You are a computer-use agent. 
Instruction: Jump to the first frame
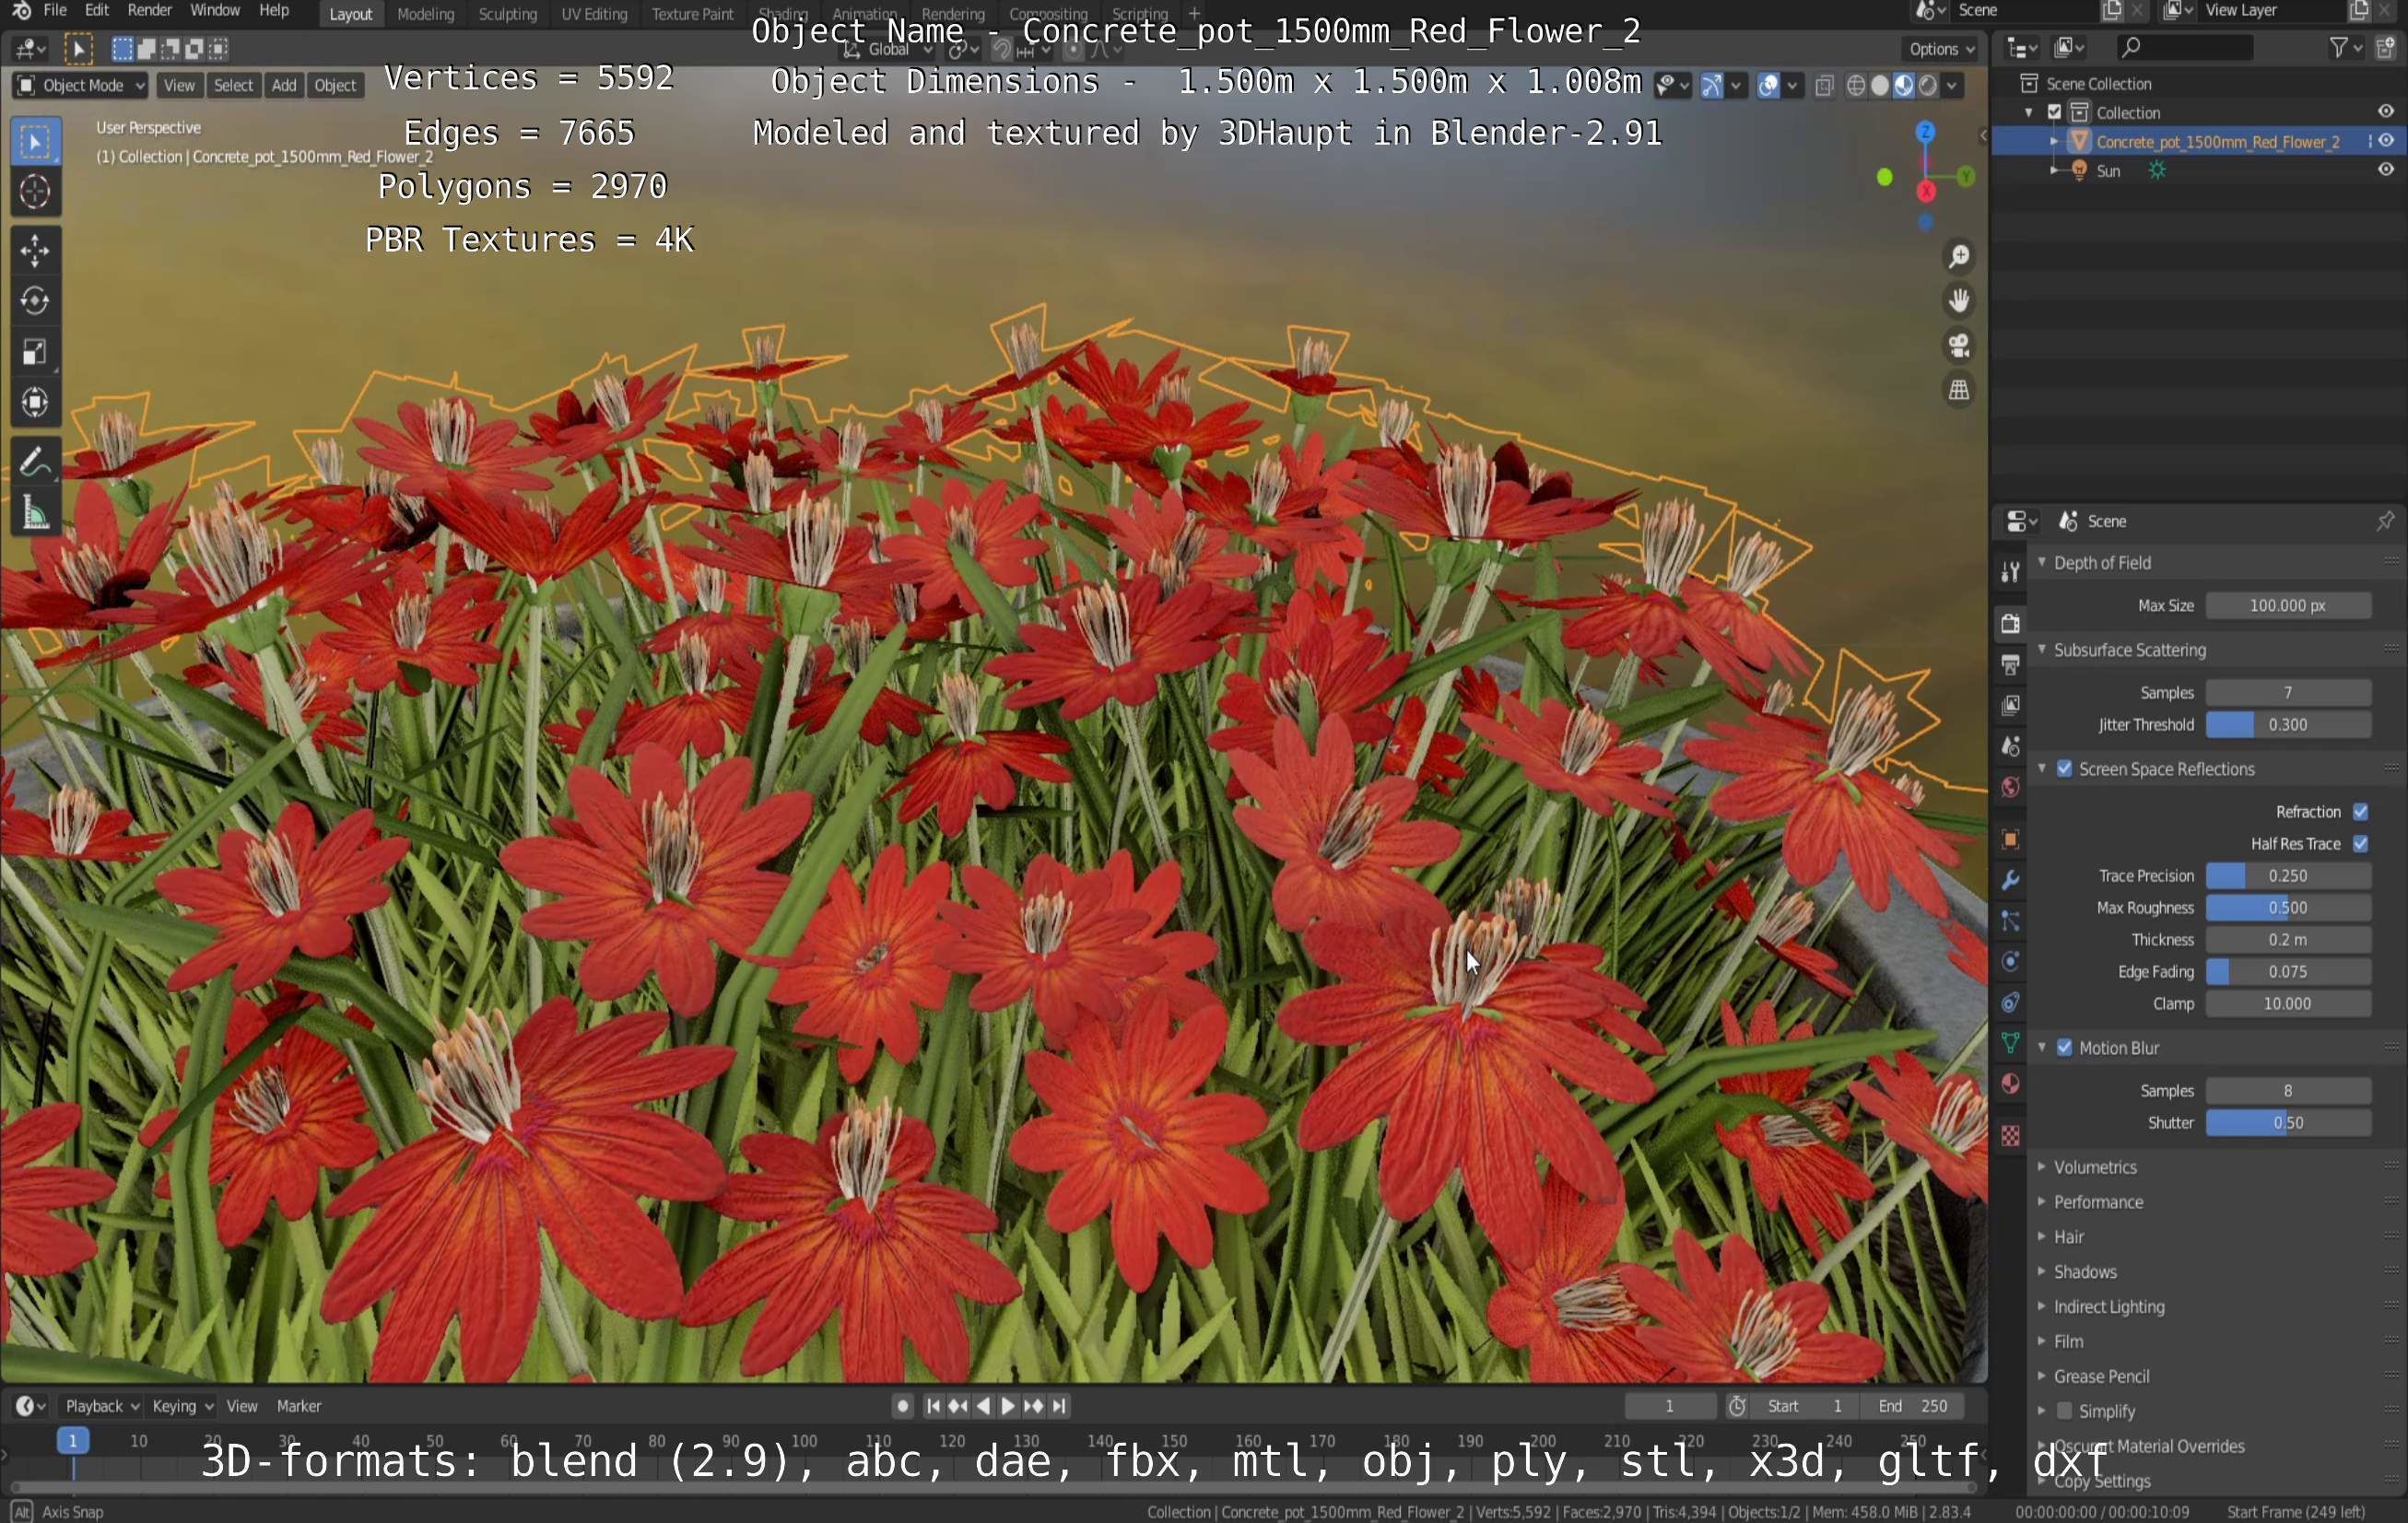pos(933,1407)
